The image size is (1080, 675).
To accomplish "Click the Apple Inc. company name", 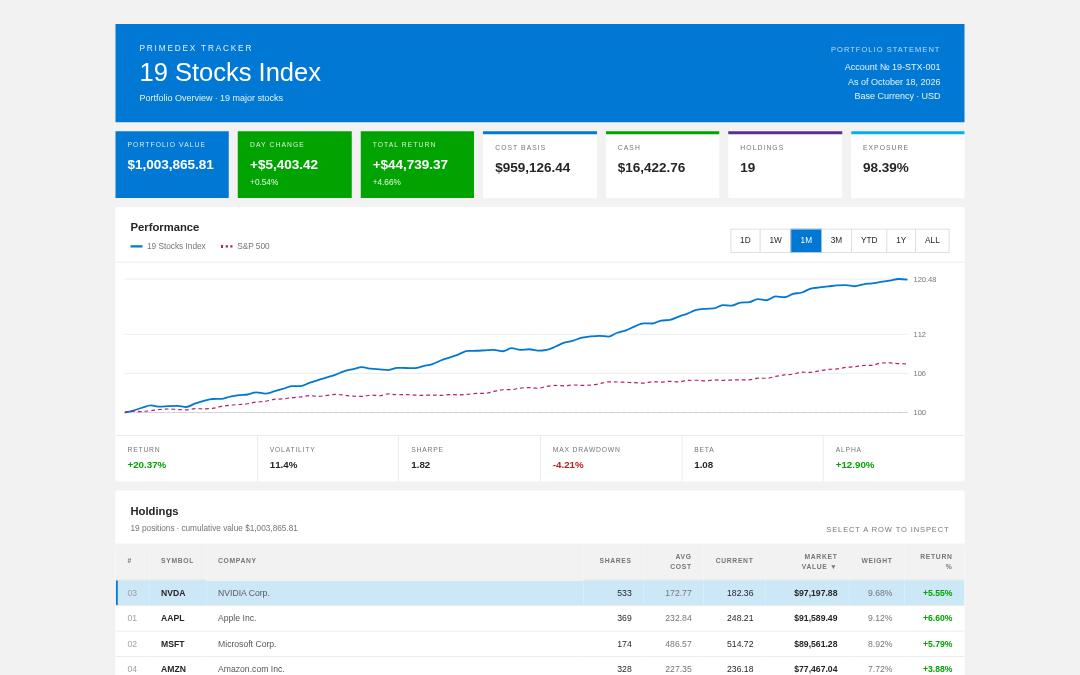I will [237, 619].
